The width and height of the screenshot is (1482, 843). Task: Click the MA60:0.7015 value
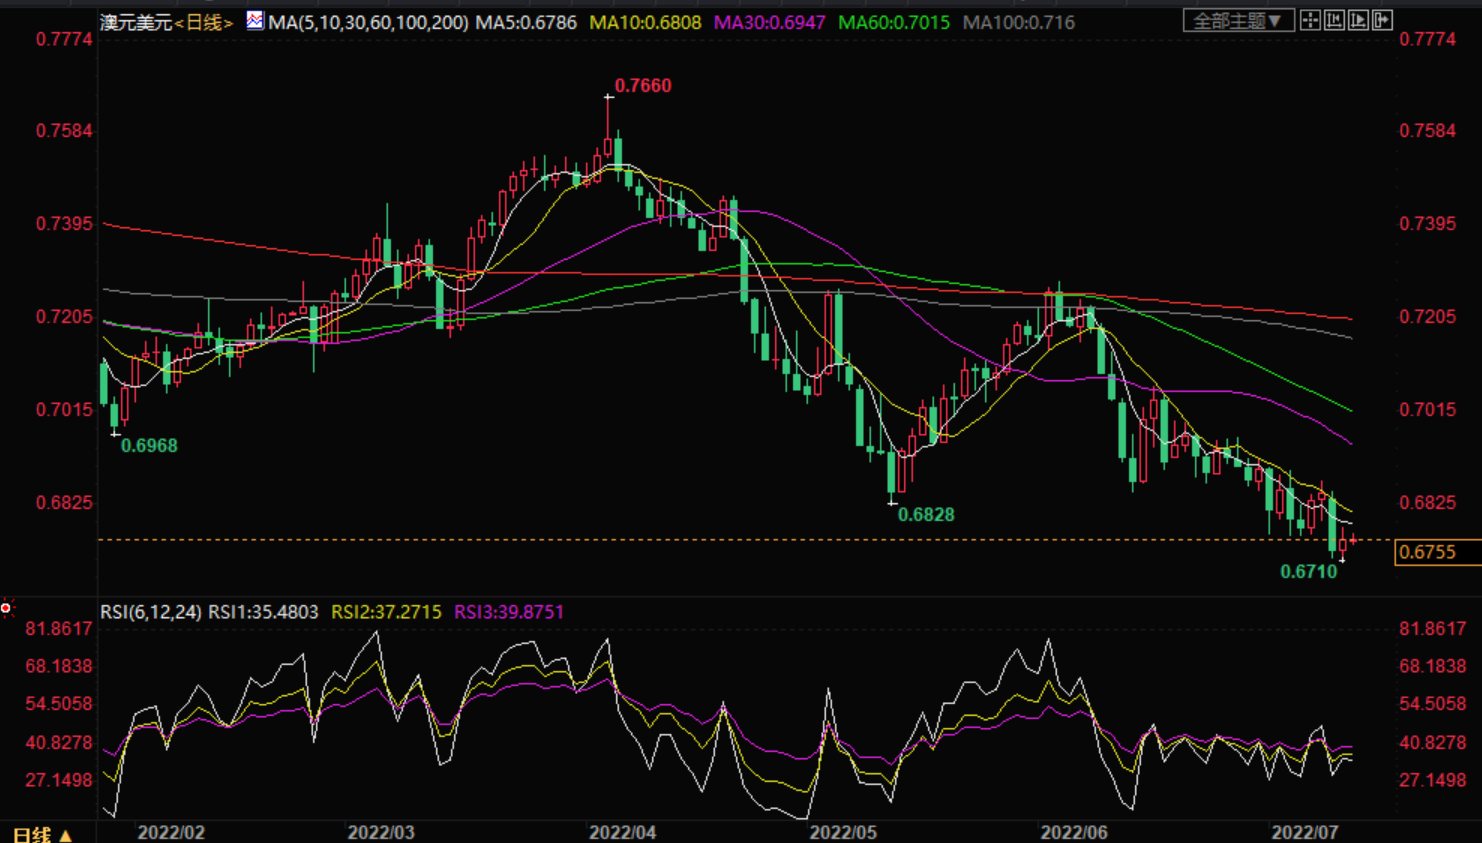click(x=894, y=22)
